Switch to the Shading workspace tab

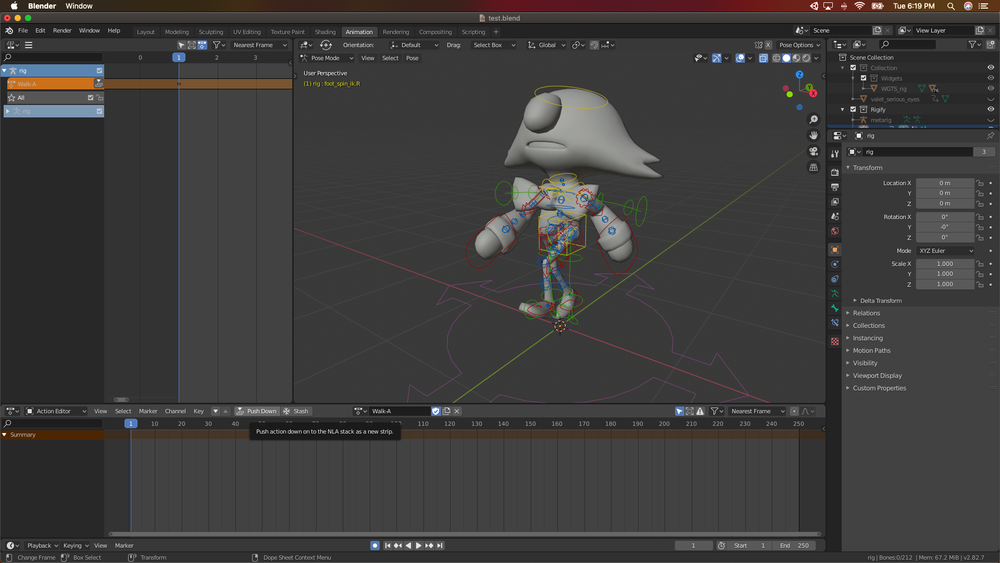[x=325, y=32]
